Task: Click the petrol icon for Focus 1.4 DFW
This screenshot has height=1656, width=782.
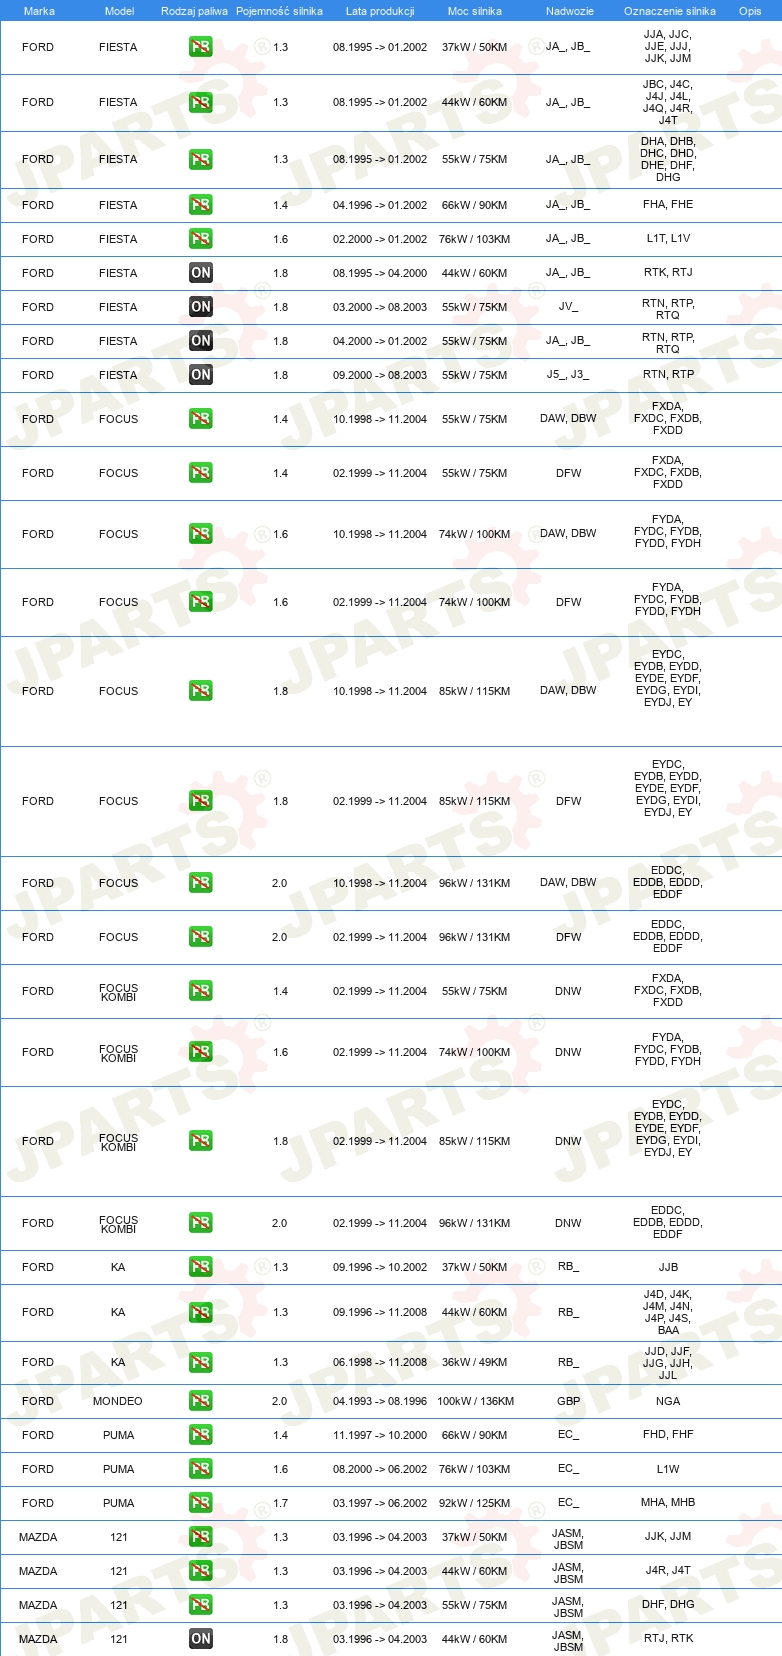Action: (x=201, y=473)
